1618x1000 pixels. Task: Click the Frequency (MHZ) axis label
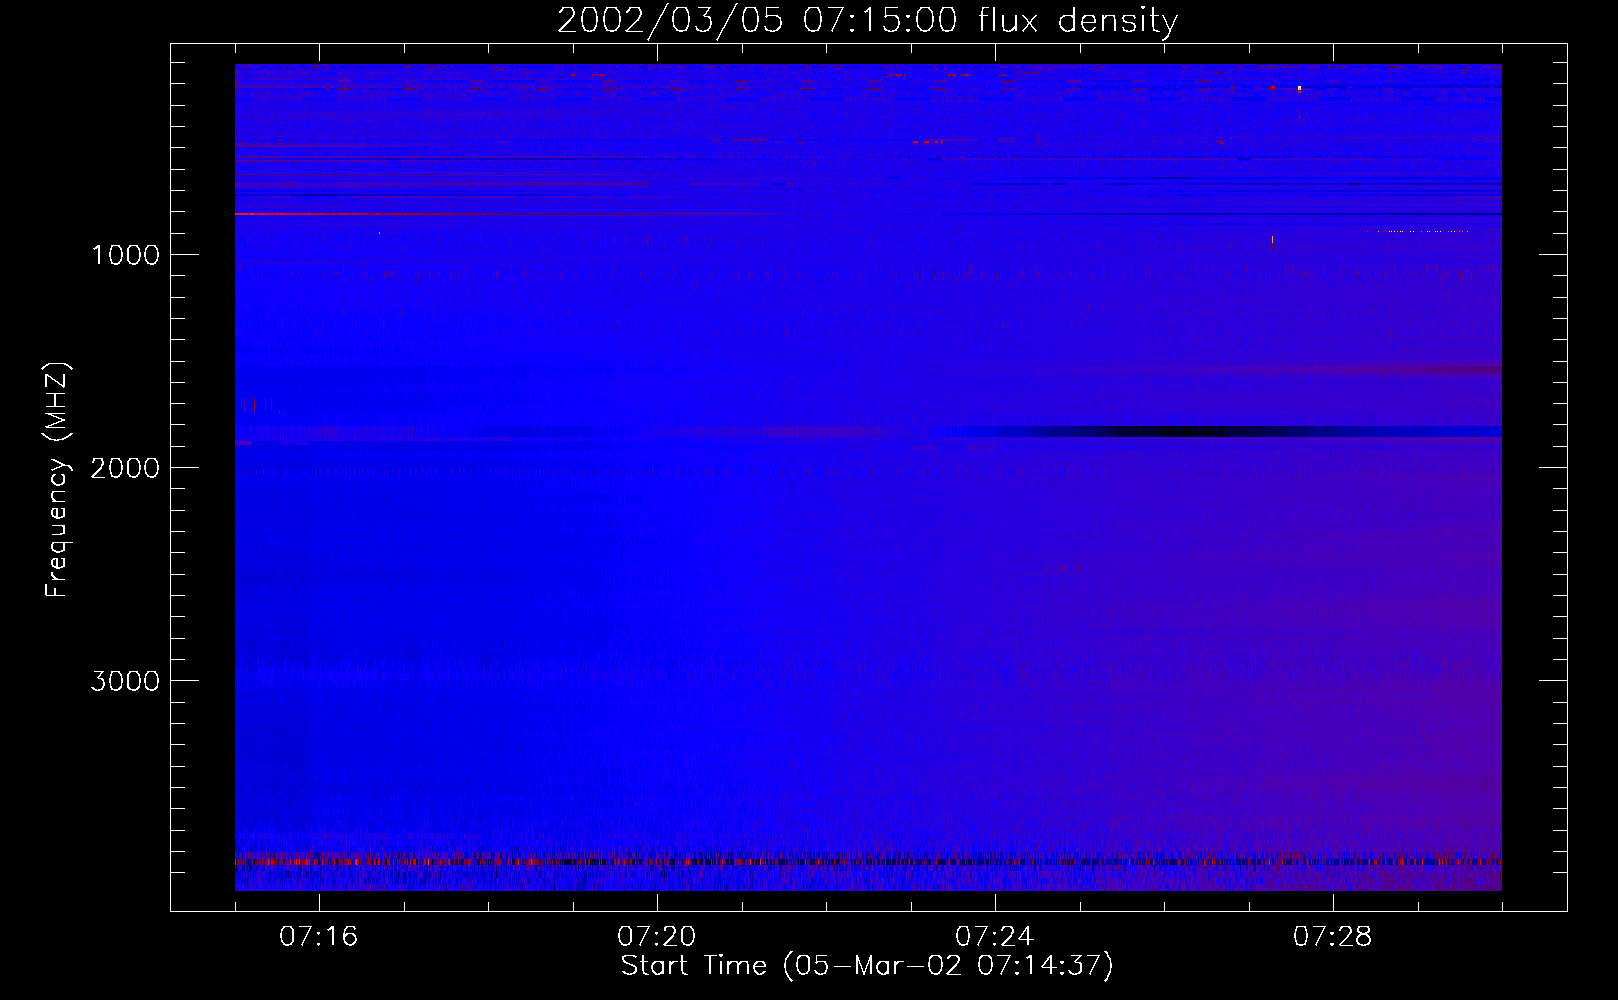tap(57, 480)
